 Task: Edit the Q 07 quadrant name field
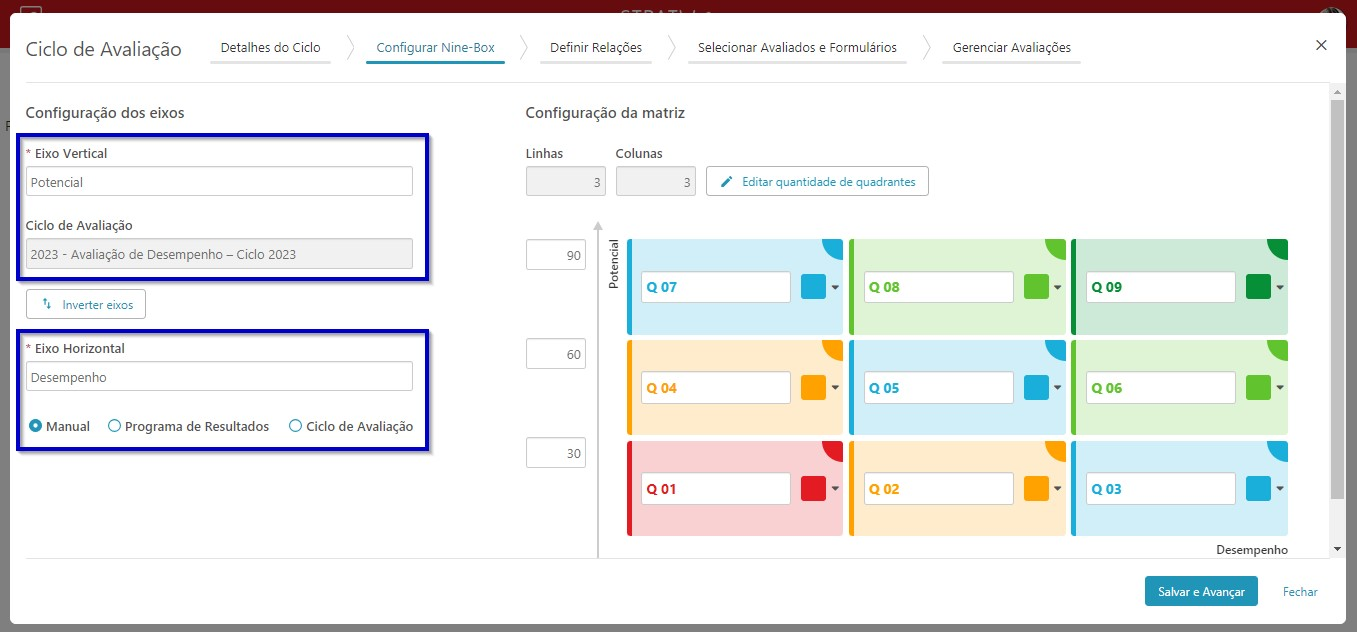click(715, 287)
